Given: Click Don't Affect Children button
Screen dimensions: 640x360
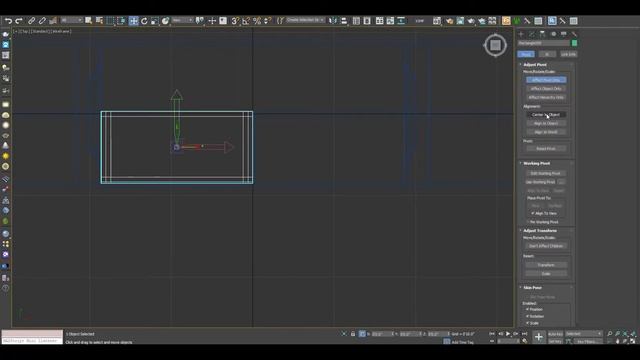Looking at the screenshot, I should tap(546, 246).
